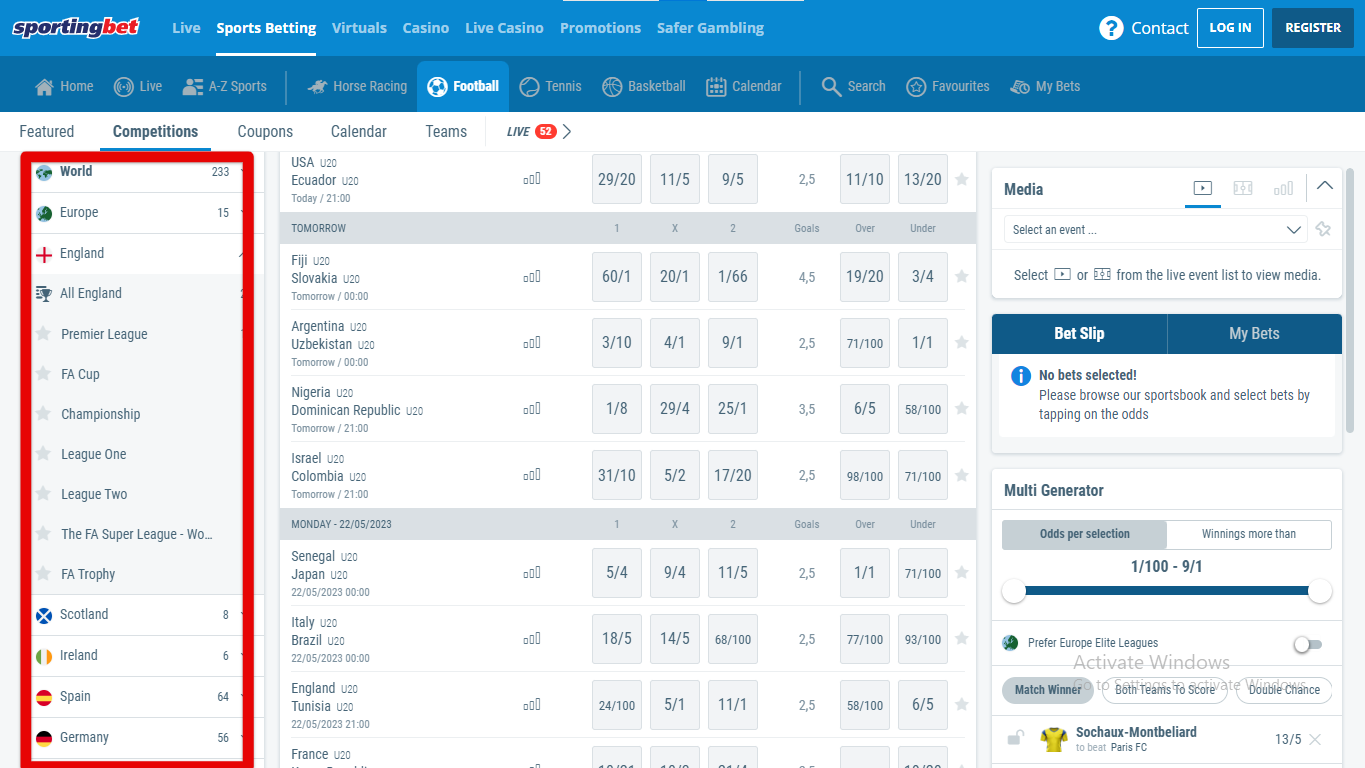This screenshot has width=1365, height=768.
Task: Open My Bets in sports toolbar
Action: (x=1045, y=86)
